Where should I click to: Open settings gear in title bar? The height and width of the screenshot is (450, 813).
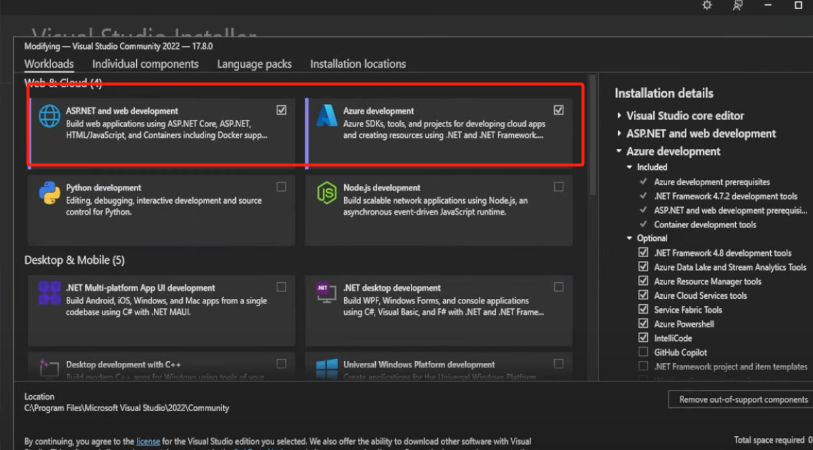coord(707,5)
